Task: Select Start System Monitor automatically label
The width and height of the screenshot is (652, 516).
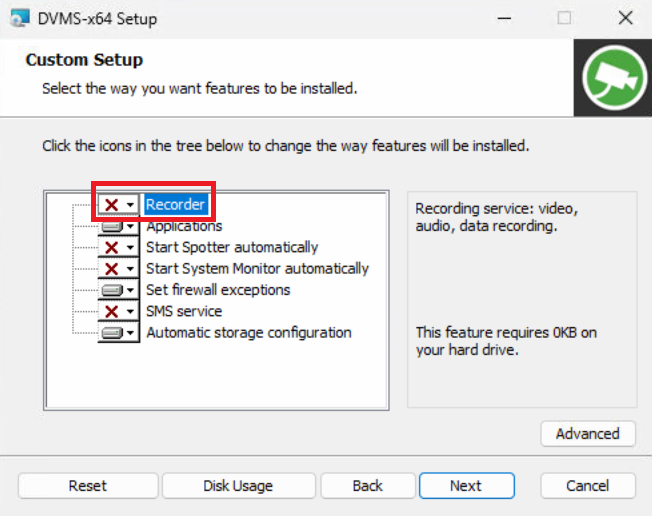Action: [257, 269]
